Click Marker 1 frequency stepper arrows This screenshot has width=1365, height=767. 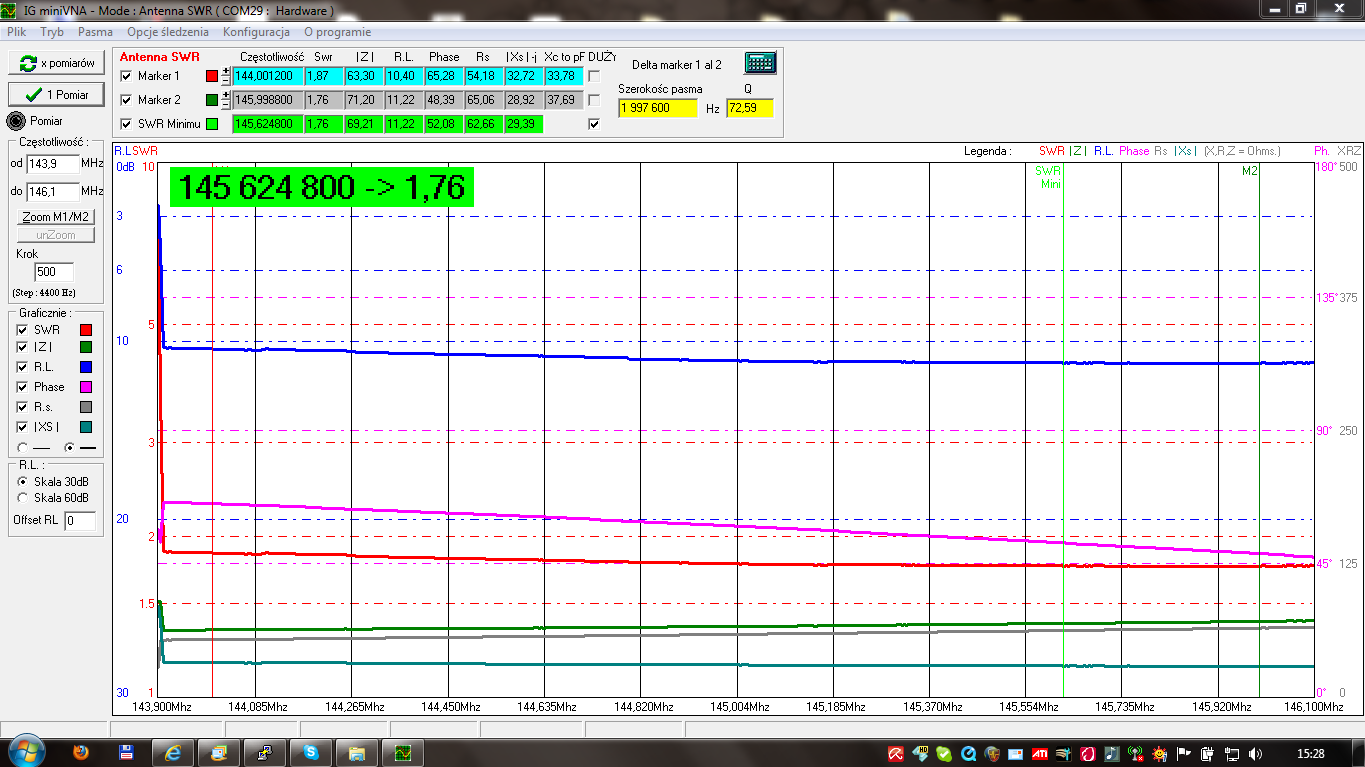[226, 76]
